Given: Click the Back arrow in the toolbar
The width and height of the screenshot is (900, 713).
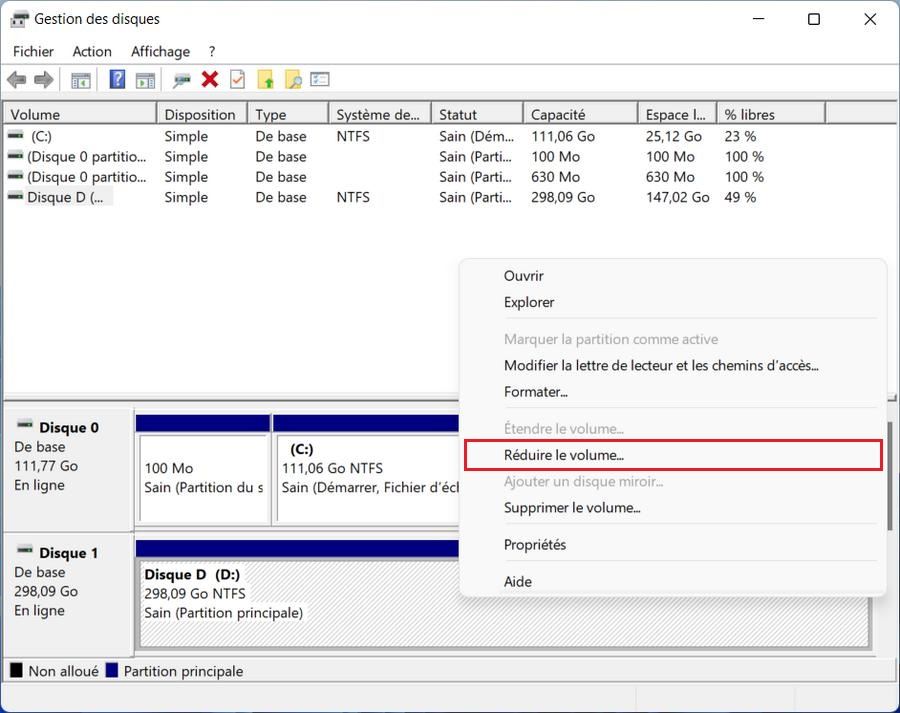Looking at the screenshot, I should pos(16,80).
